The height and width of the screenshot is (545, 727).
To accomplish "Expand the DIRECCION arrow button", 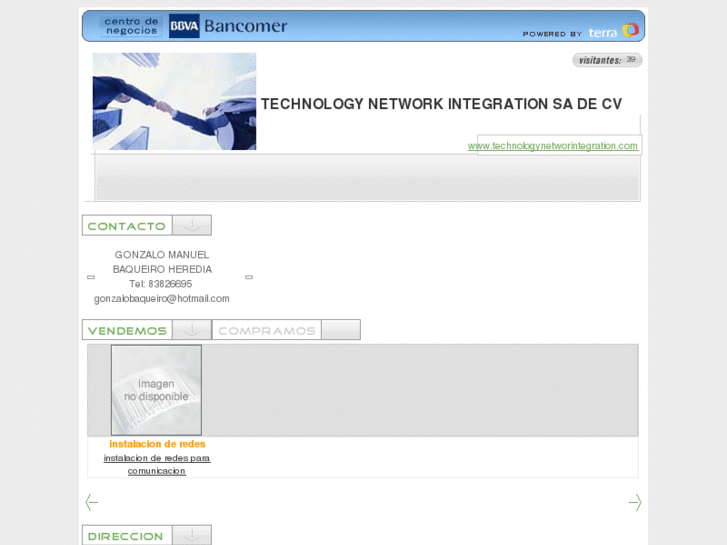I will [x=192, y=535].
